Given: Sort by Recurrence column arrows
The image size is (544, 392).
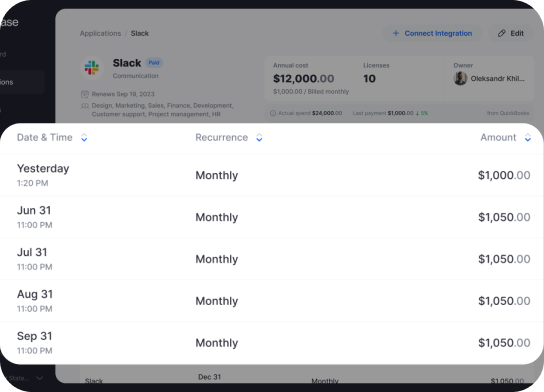Looking at the screenshot, I should tap(259, 138).
